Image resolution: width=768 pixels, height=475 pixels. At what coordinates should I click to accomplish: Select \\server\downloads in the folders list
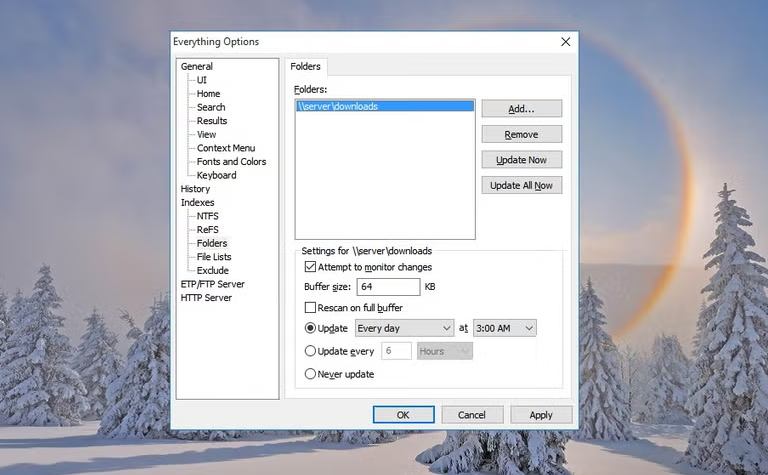385,106
